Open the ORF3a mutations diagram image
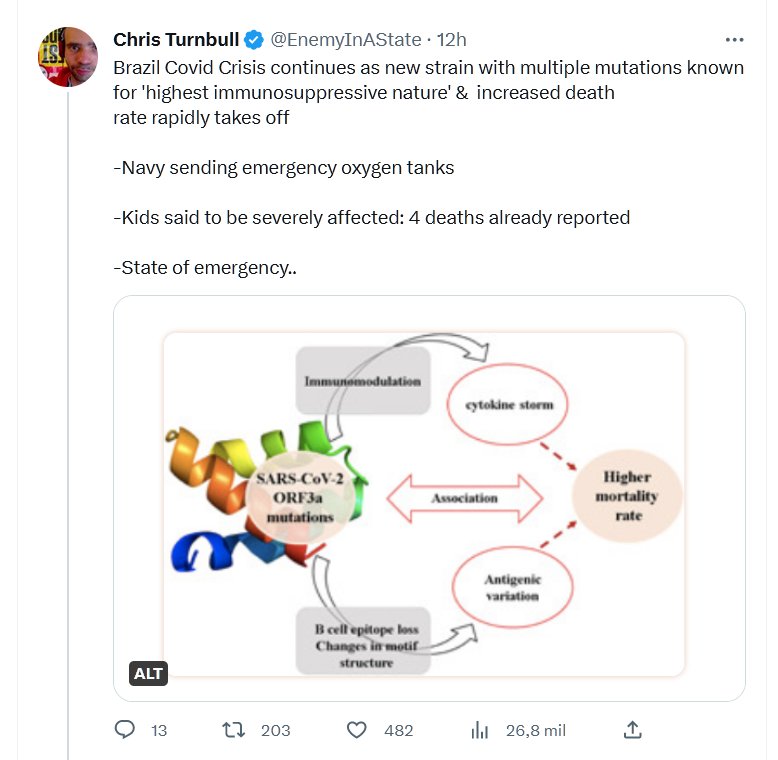The image size is (778, 760). click(x=429, y=498)
